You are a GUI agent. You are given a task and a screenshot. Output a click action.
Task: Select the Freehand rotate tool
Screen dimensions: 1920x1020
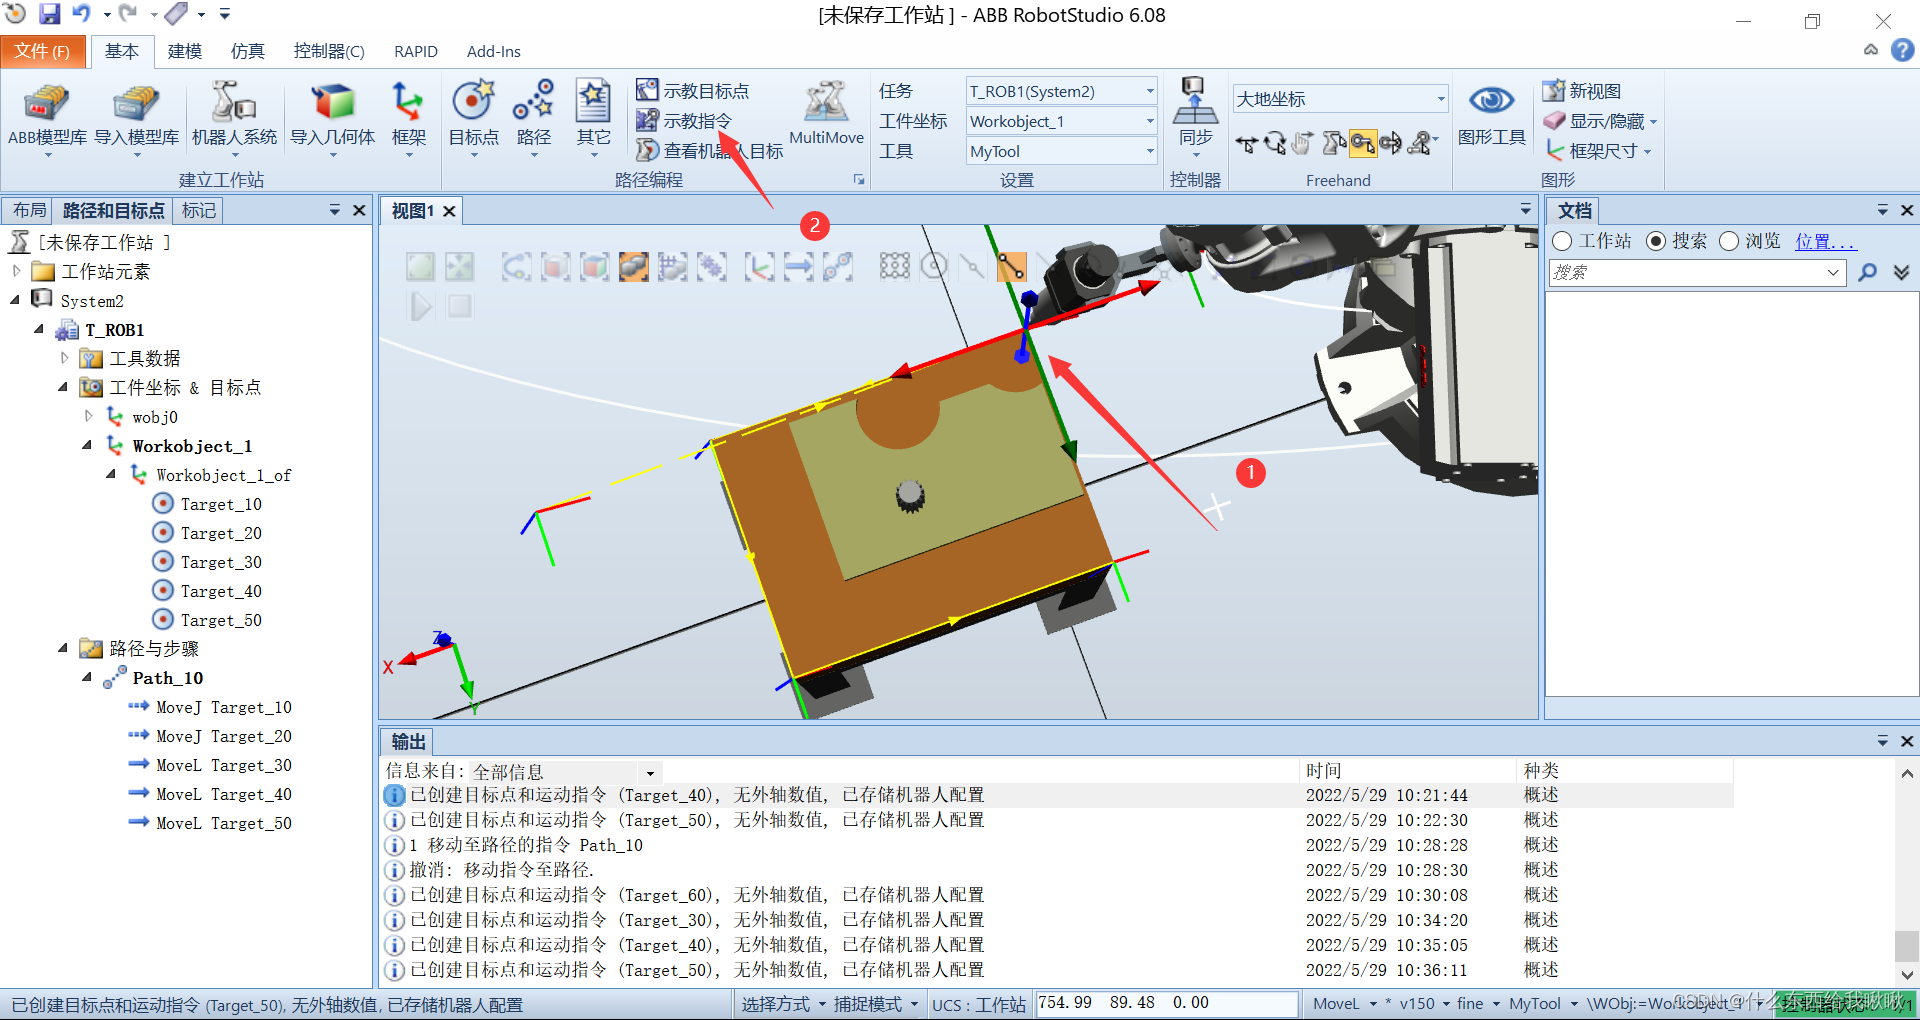1275,144
